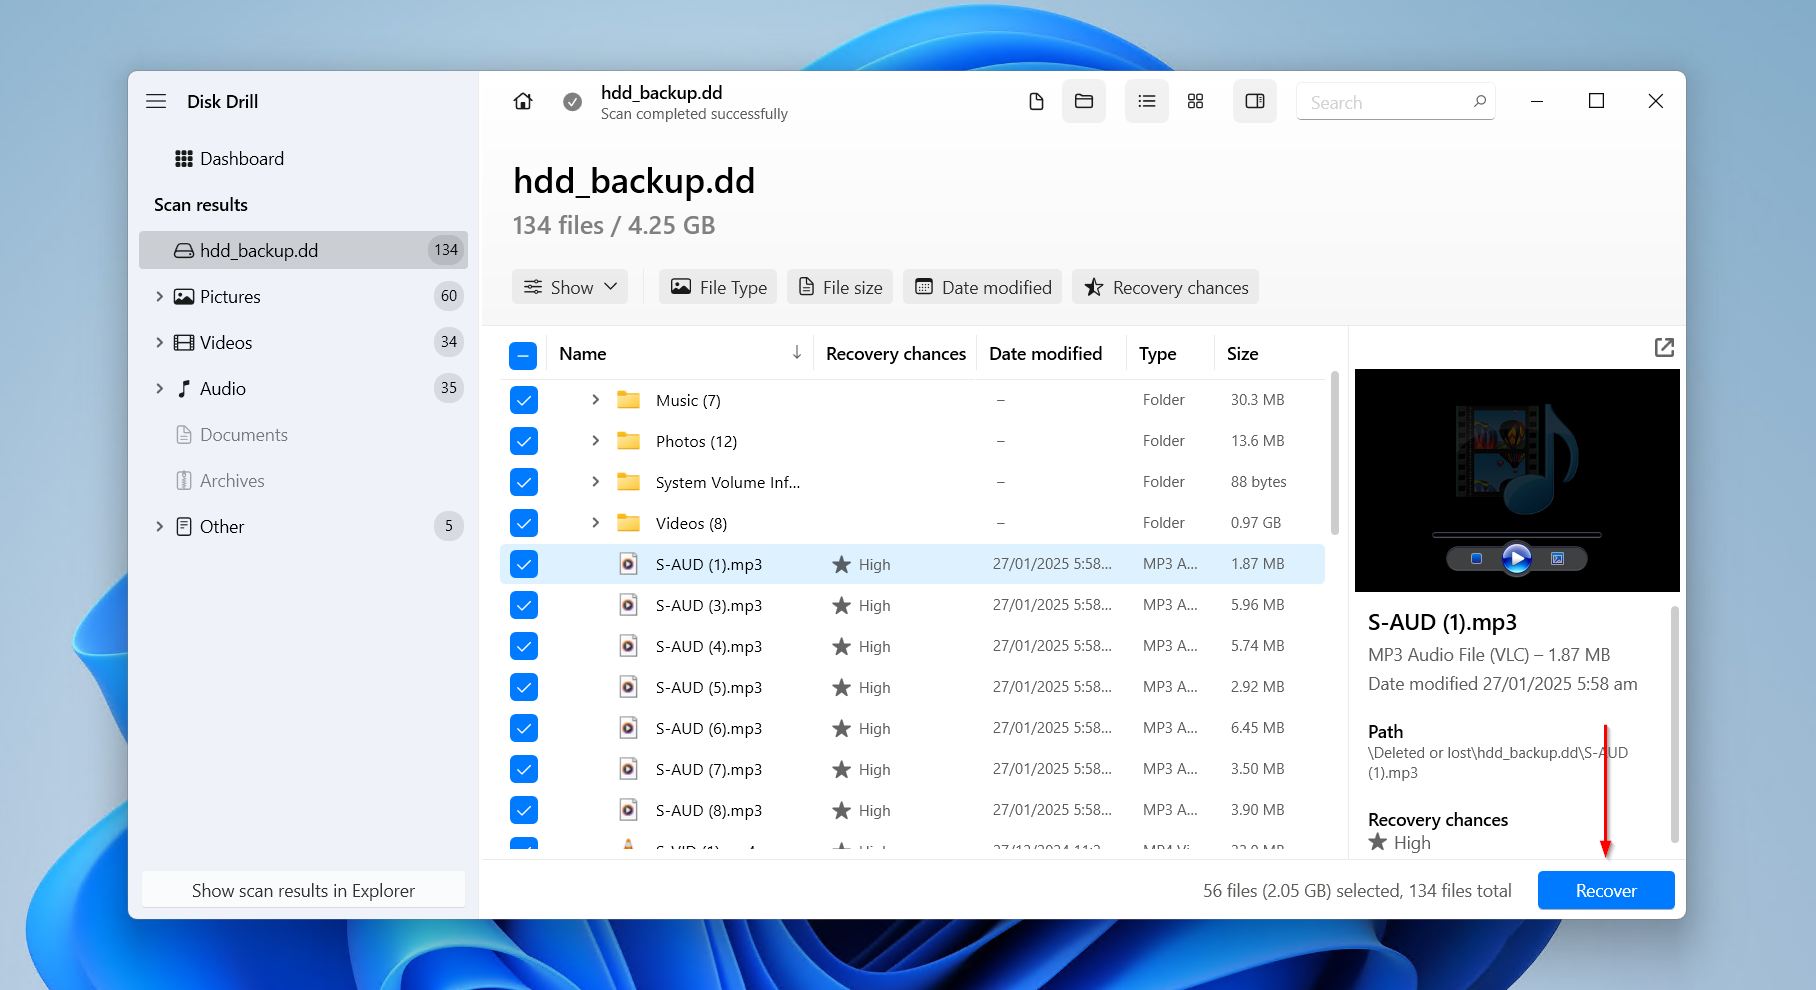Viewport: 1816px width, 990px height.
Task: Open the Dashboard section
Action: click(x=241, y=158)
